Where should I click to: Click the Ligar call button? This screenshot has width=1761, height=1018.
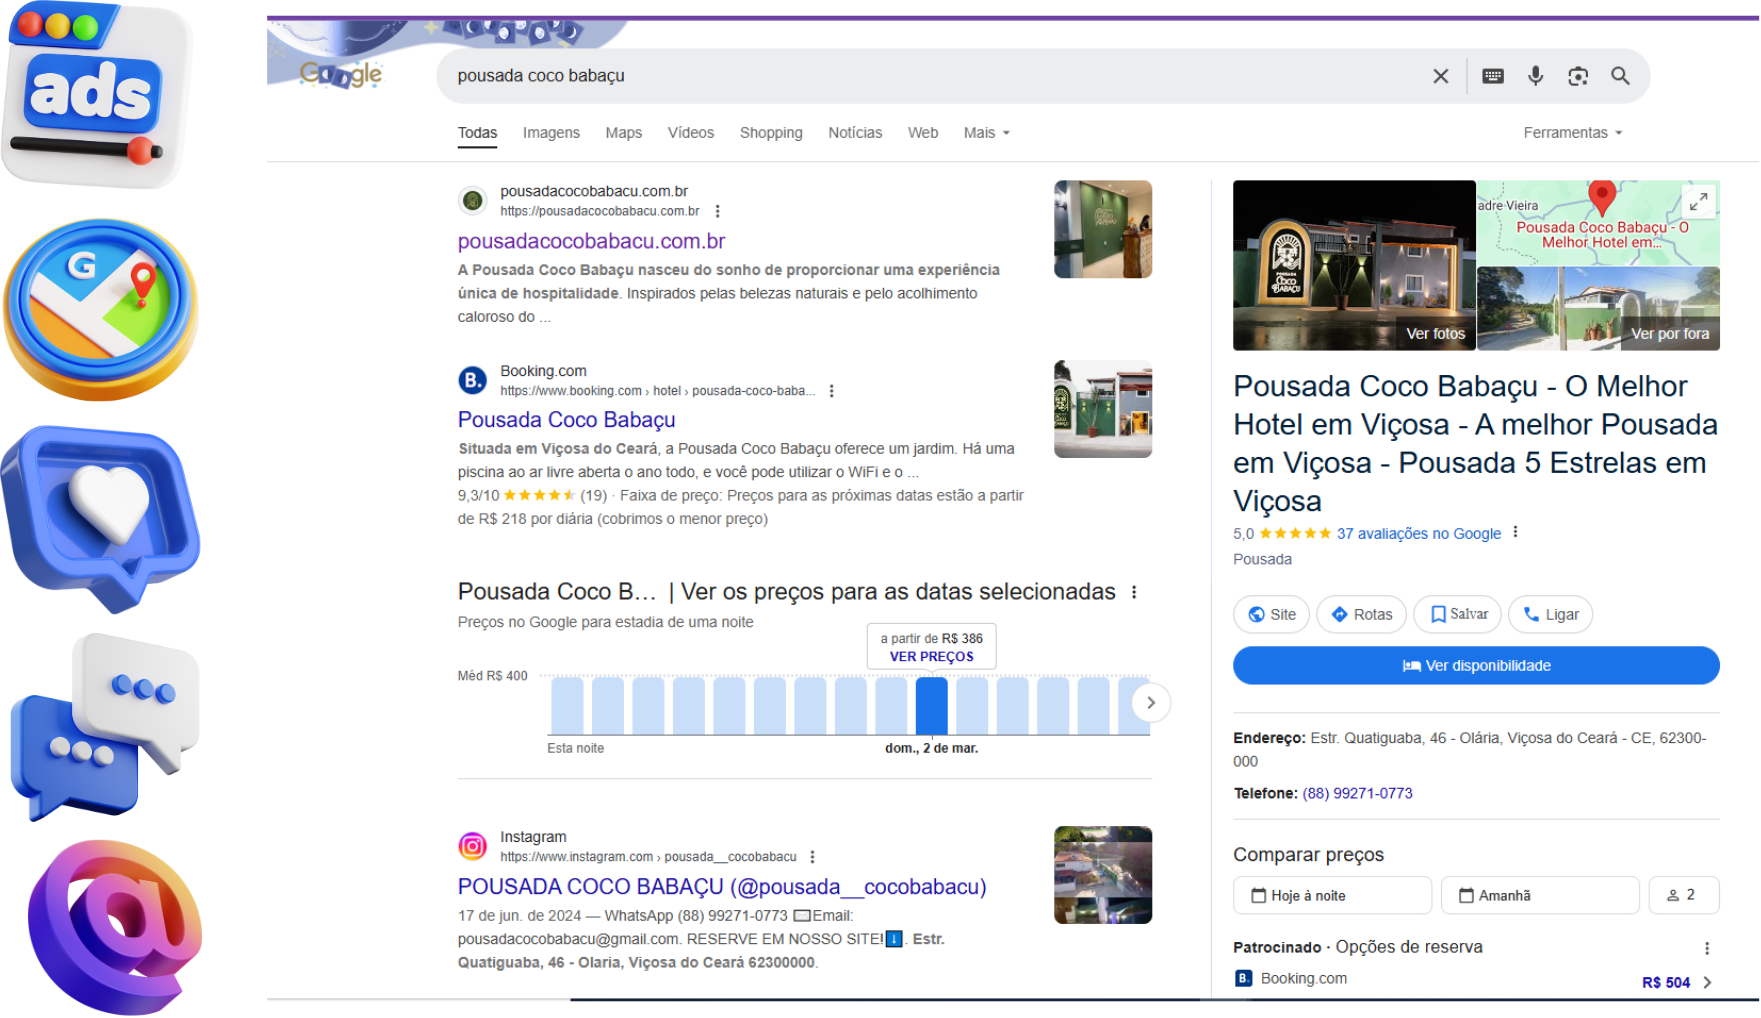point(1550,614)
